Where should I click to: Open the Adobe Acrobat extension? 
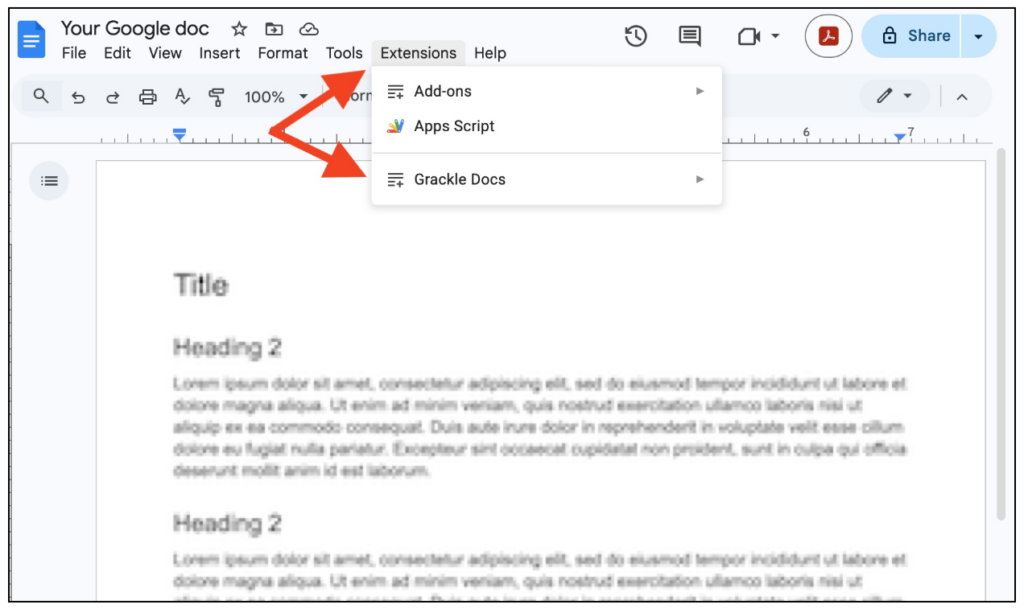click(827, 35)
